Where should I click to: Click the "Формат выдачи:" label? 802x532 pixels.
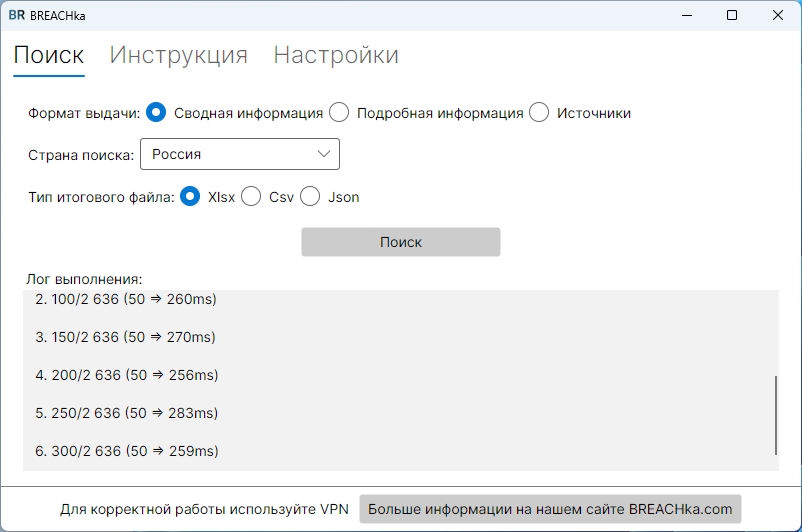click(x=84, y=113)
